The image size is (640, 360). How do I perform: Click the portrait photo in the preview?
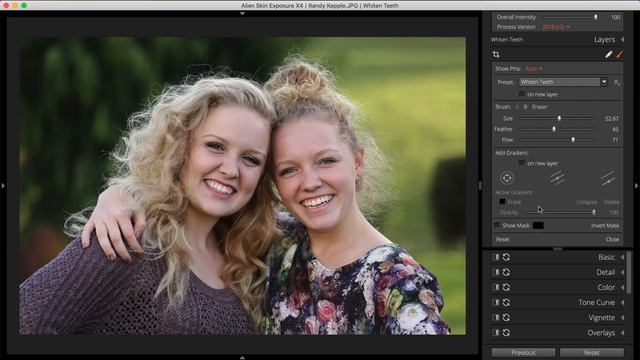point(242,186)
